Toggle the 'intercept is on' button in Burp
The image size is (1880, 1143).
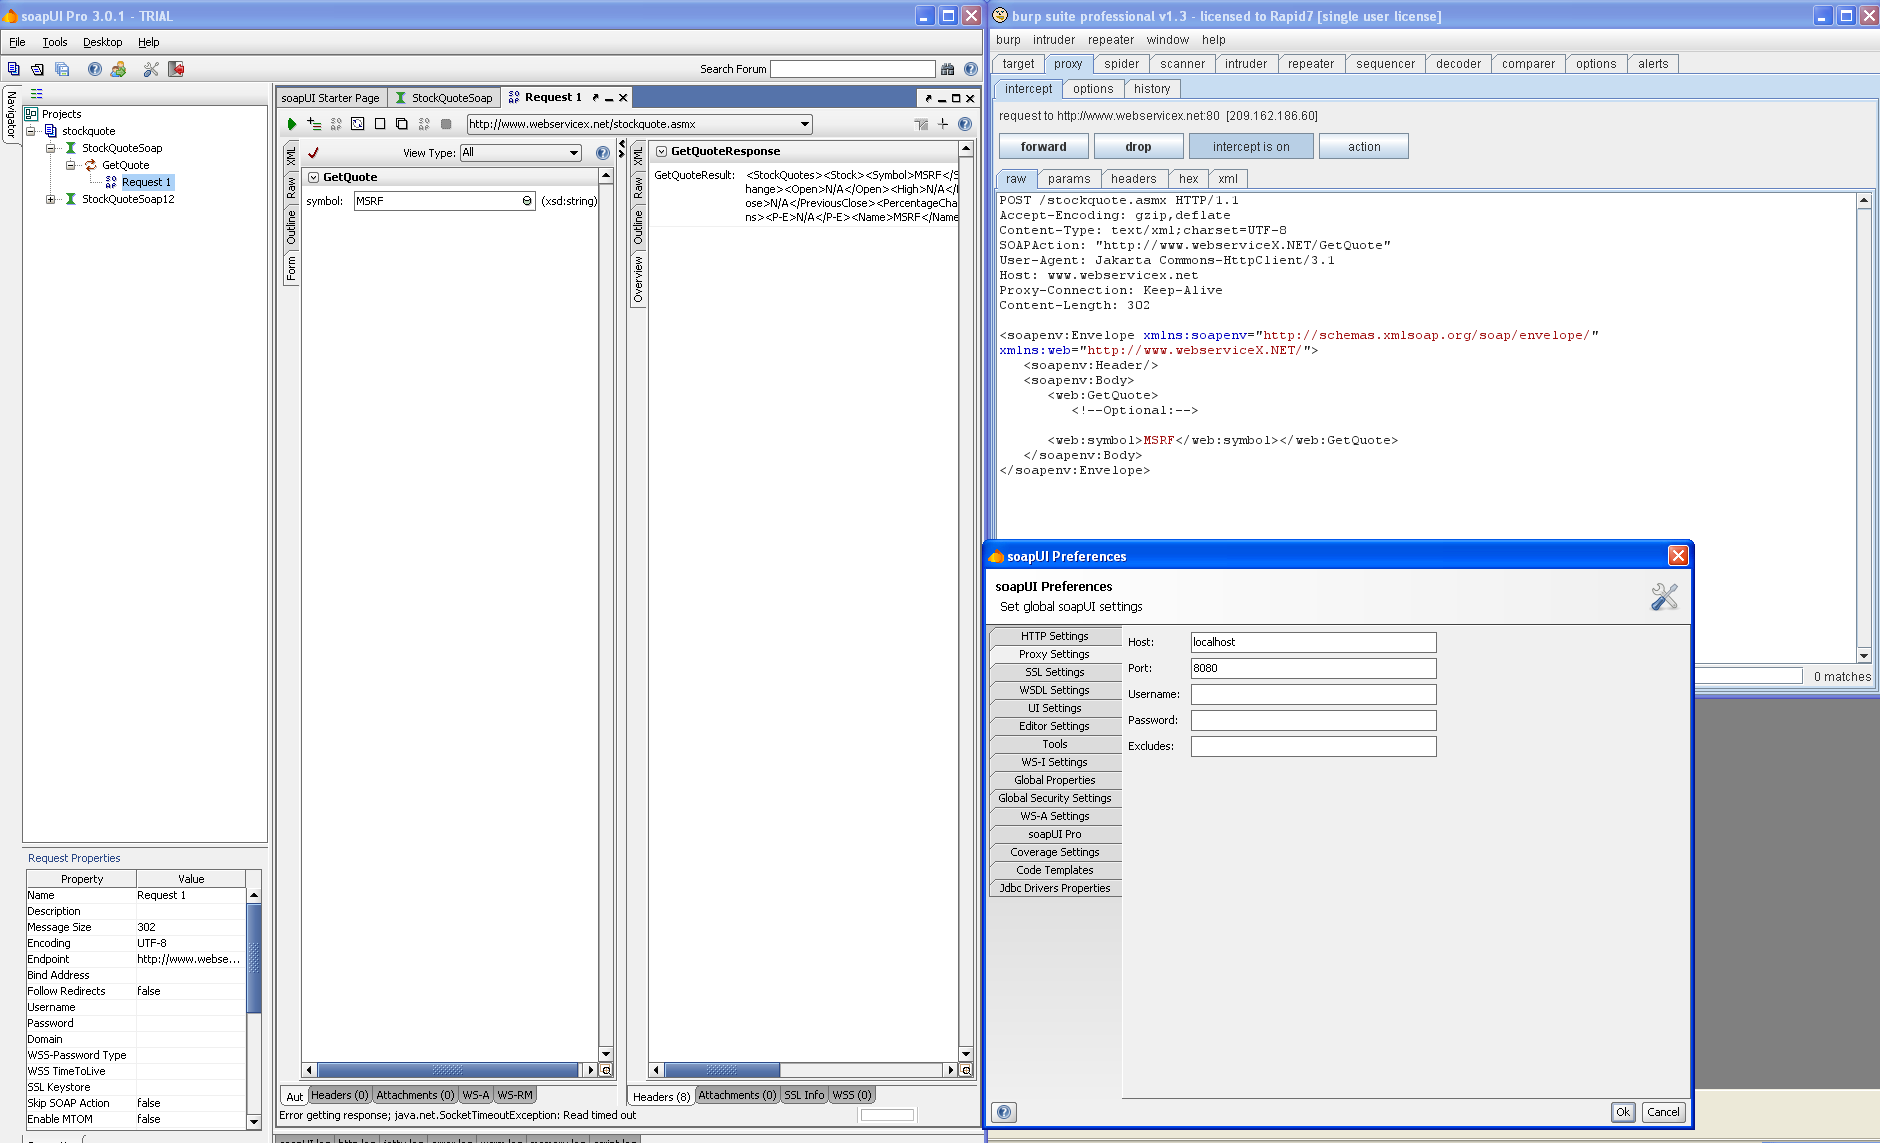(1251, 147)
